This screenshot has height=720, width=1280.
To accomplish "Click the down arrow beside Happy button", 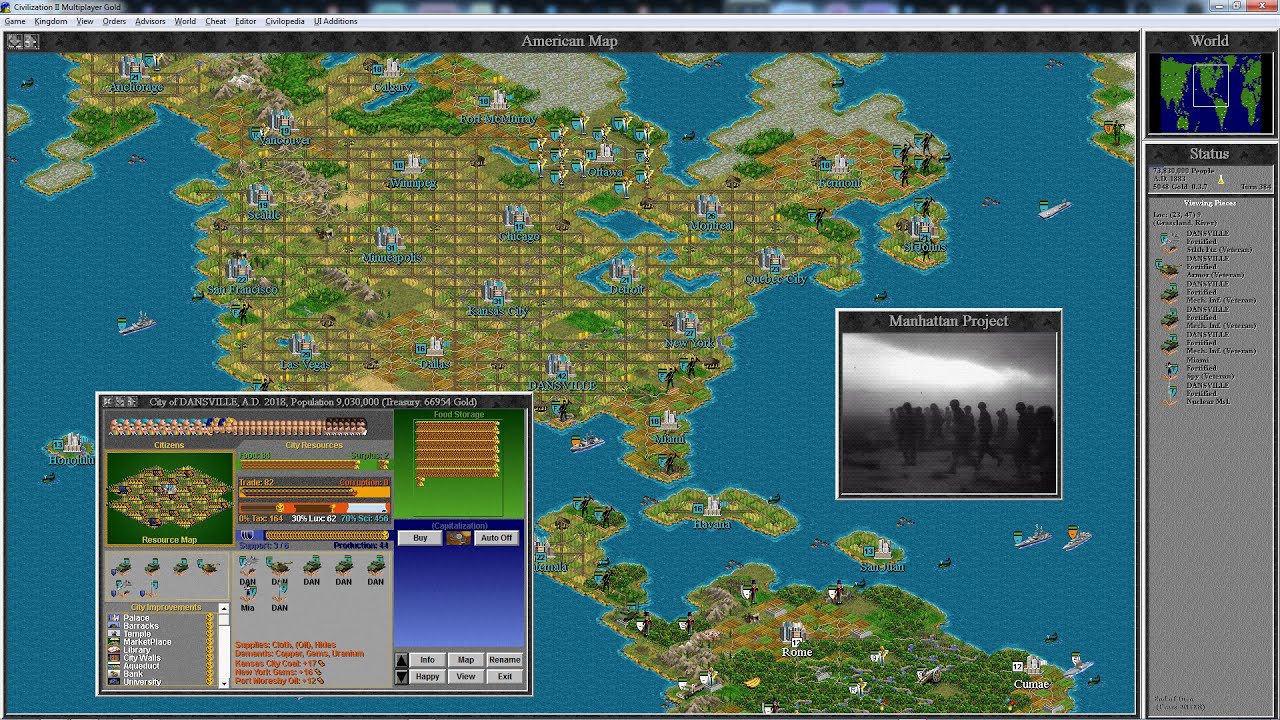I will pos(402,677).
